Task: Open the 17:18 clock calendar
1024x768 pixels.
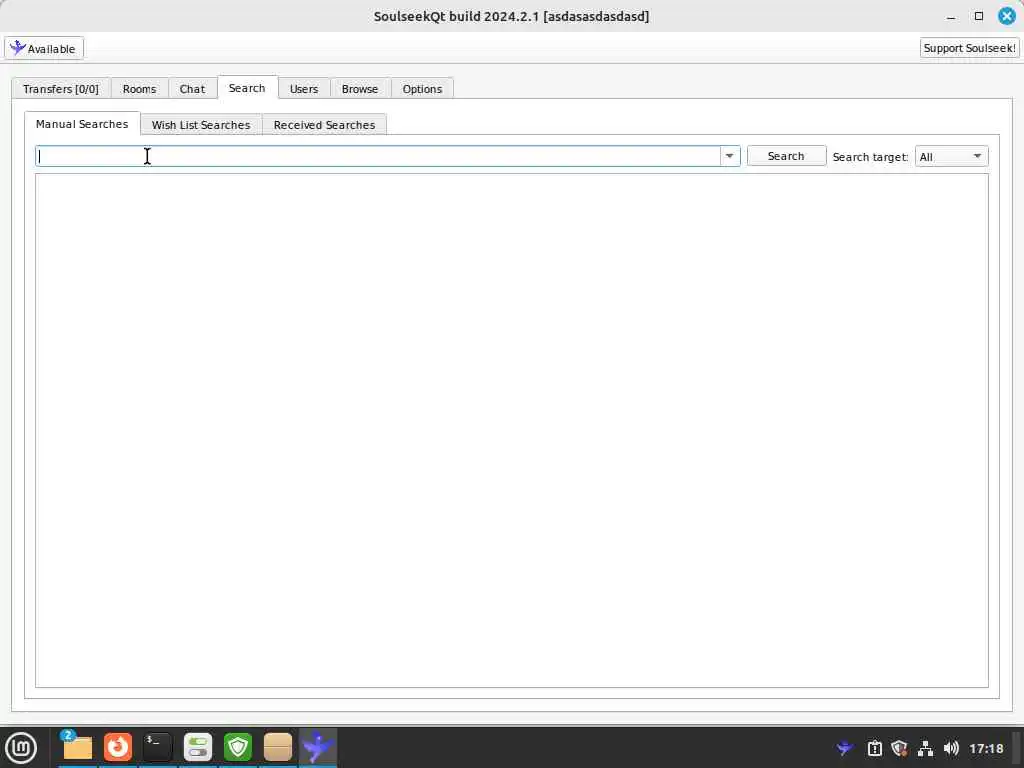Action: [x=986, y=748]
